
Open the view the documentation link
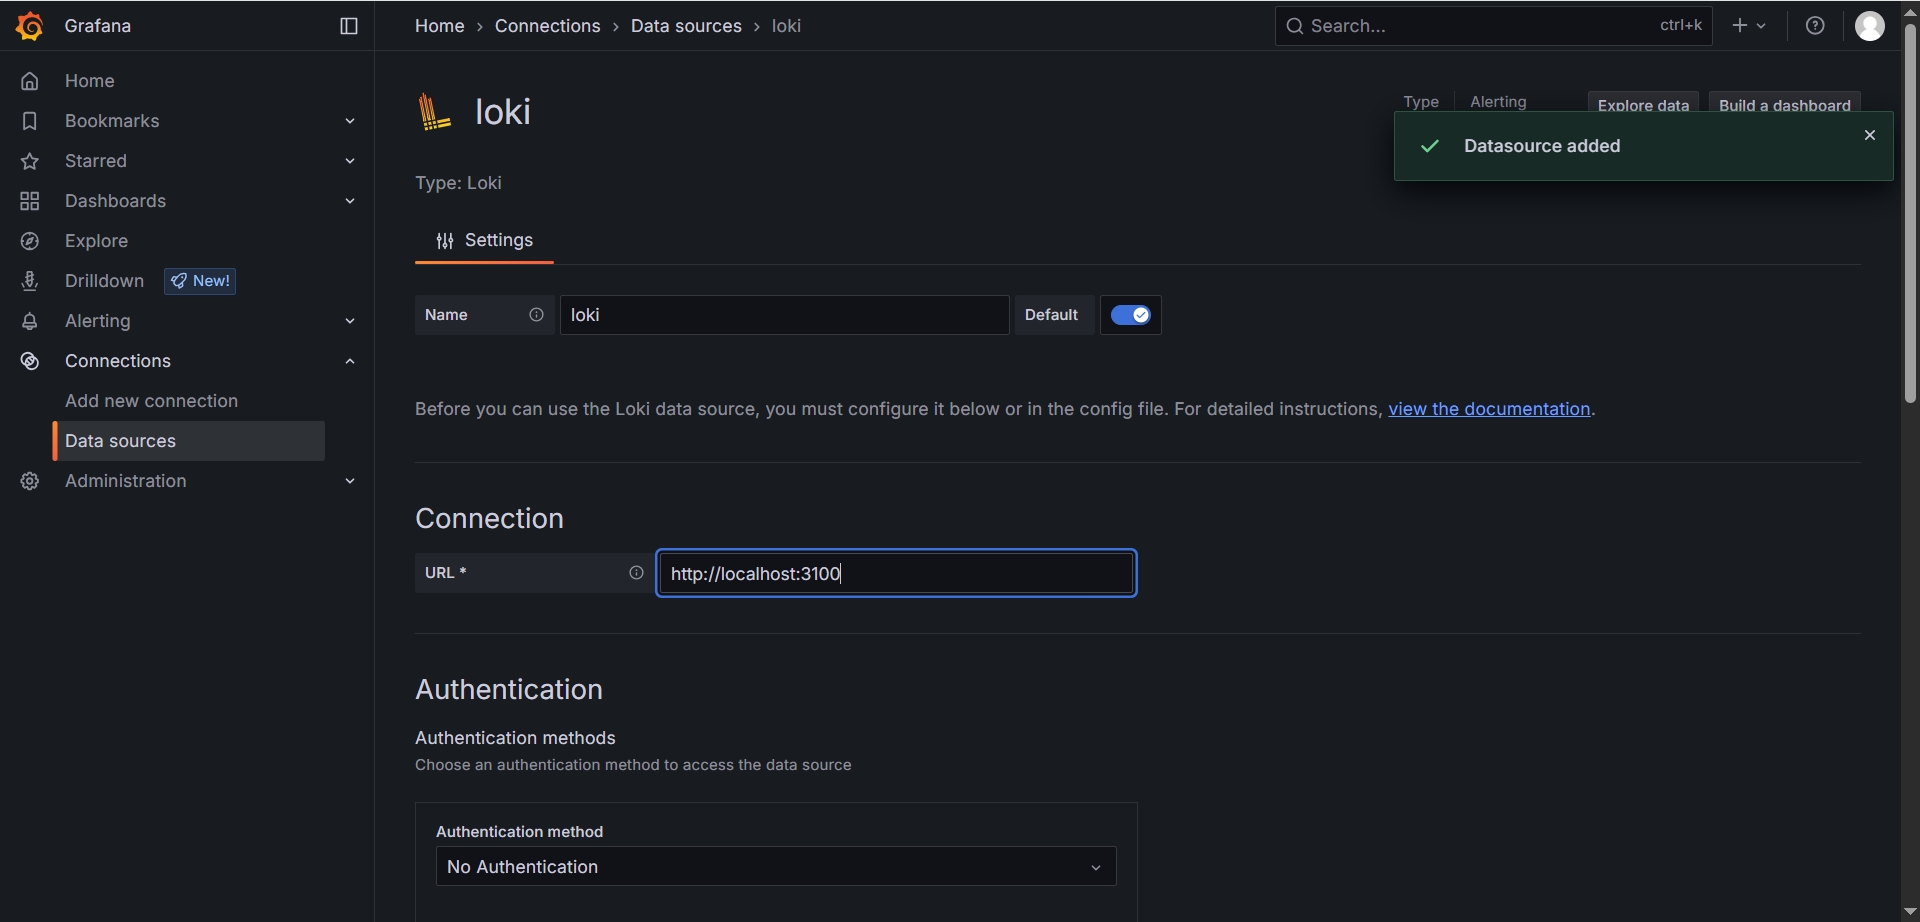[x=1488, y=409]
